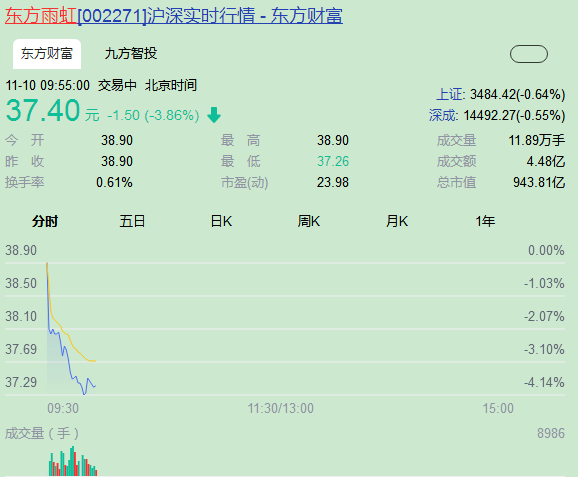Click the 09:30 time axis label
This screenshot has height=477, width=578.
pos(63,408)
